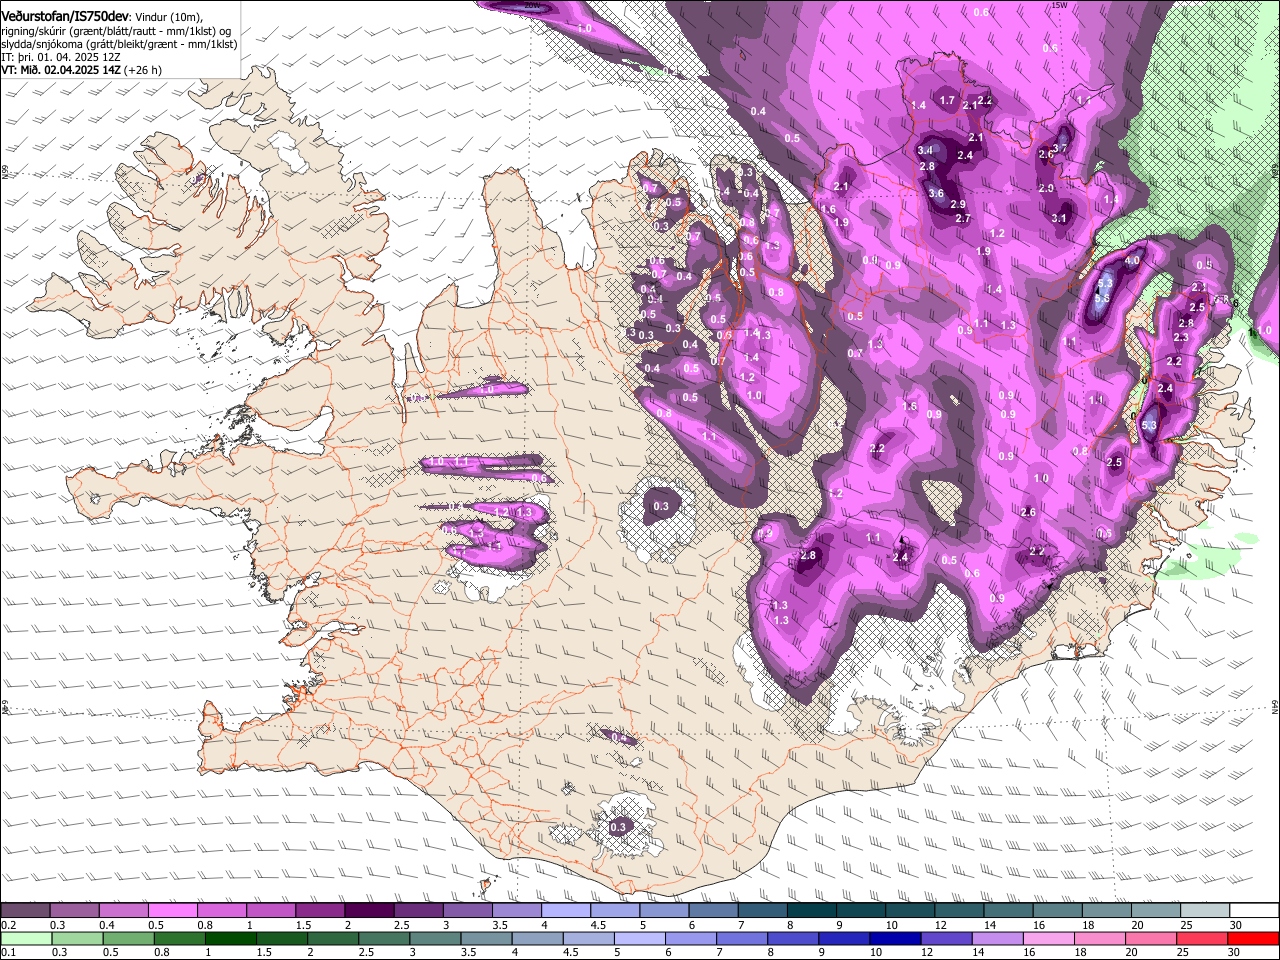This screenshot has height=960, width=1280.
Task: Select the VT: Mið. 02.04.2025 14Z line
Action: [x=61, y=70]
